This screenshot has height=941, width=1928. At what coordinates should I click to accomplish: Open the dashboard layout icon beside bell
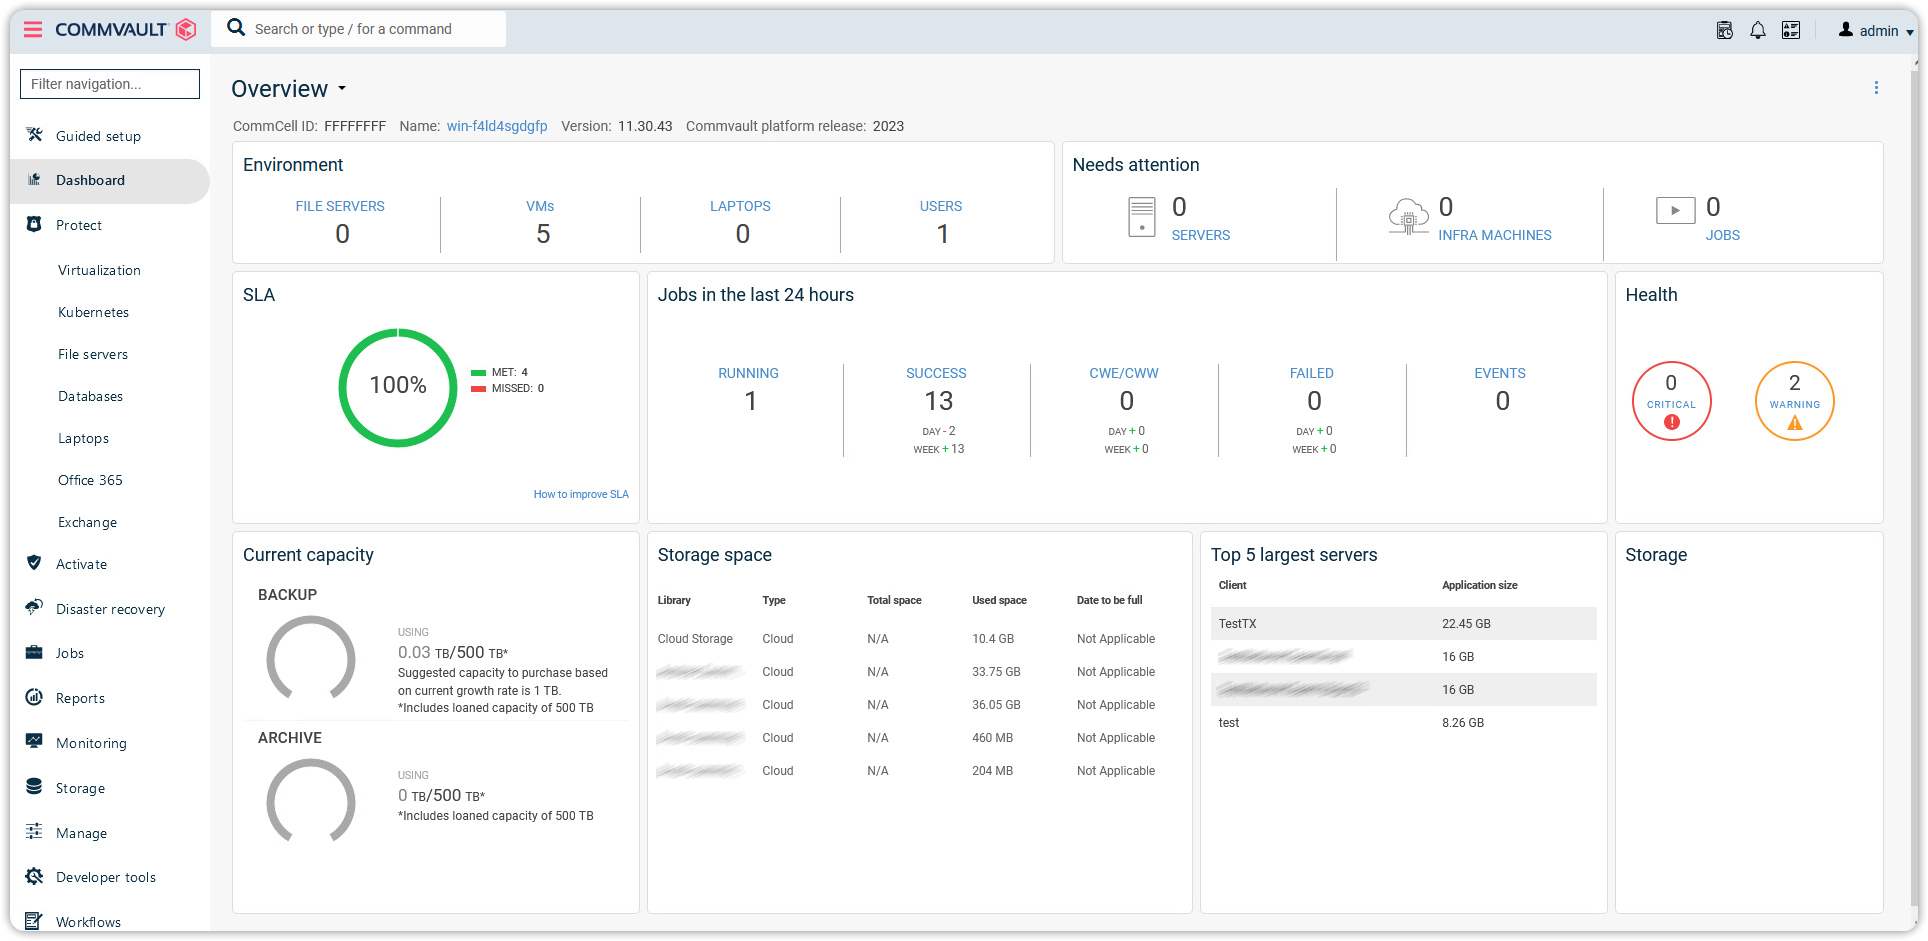[x=1791, y=30]
